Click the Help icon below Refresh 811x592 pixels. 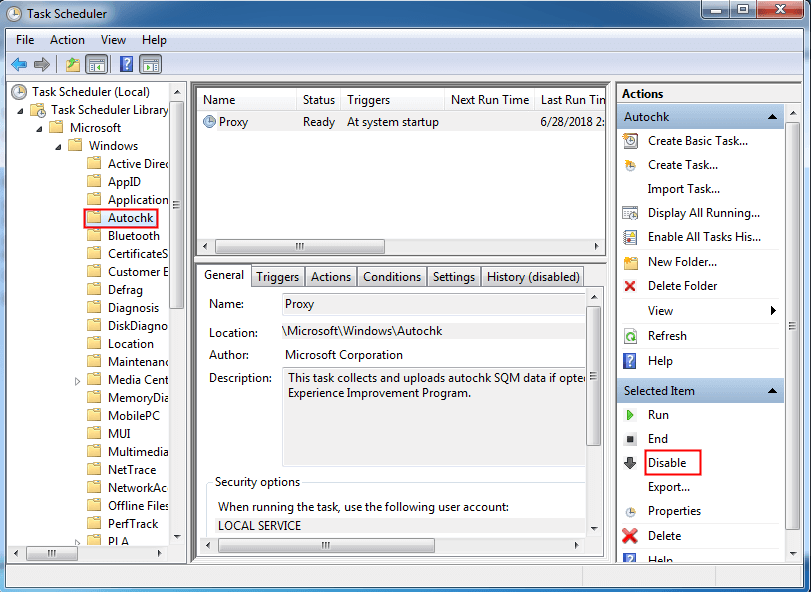(x=629, y=361)
